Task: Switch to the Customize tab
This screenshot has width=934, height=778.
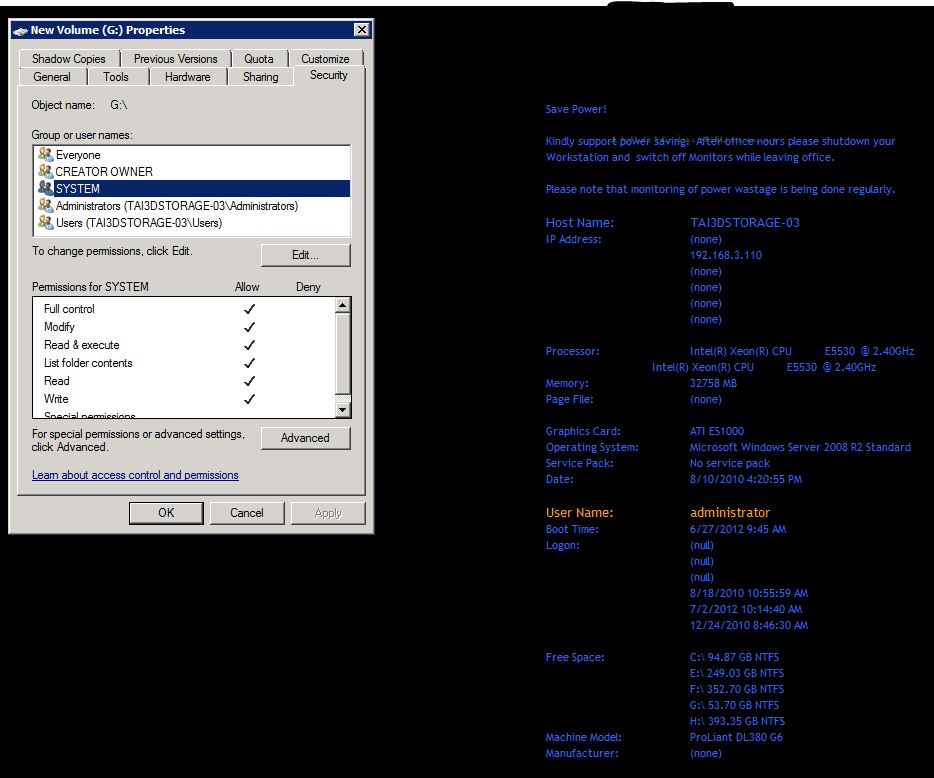Action: 325,59
